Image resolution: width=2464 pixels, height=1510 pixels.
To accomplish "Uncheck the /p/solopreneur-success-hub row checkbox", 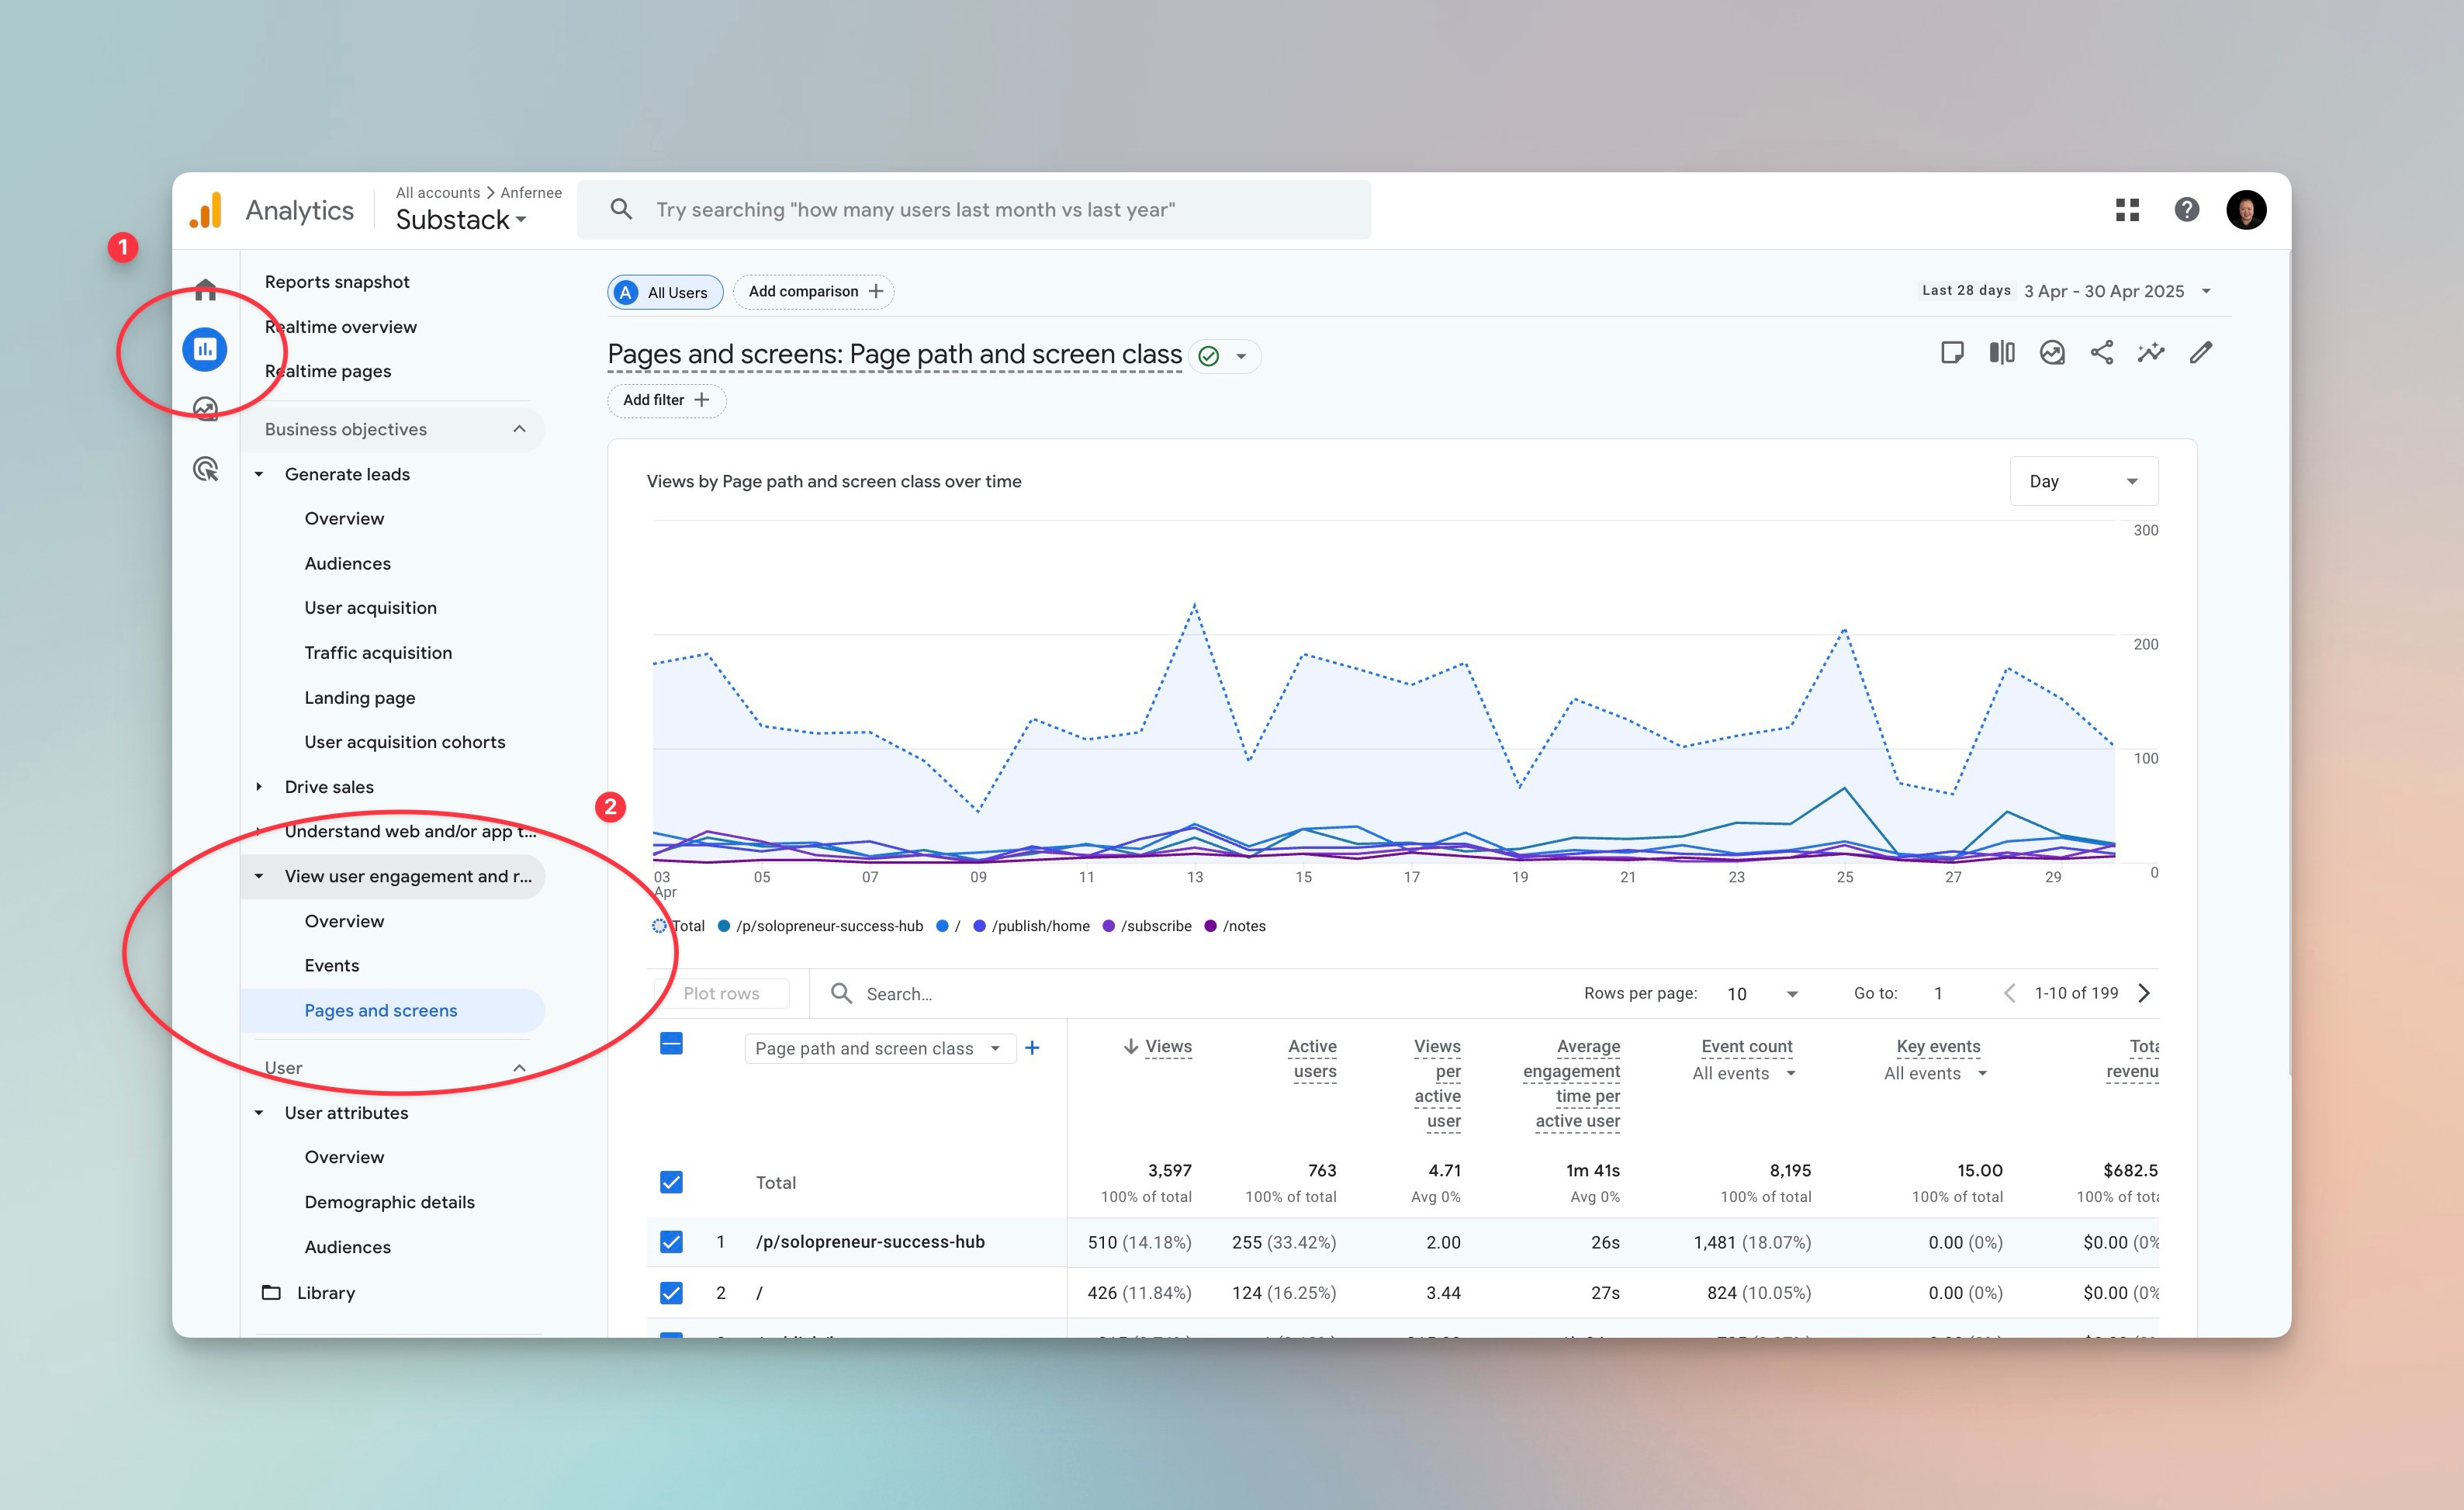I will (x=671, y=1242).
